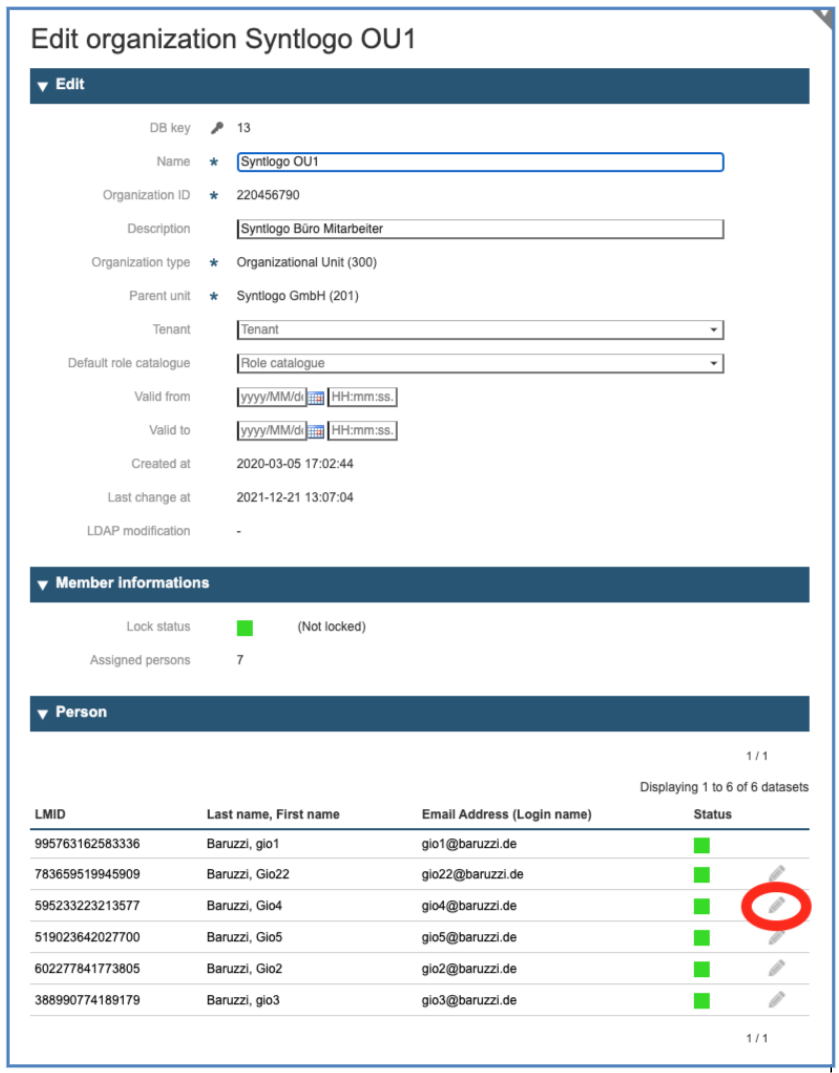Click the DB key icon
This screenshot has height=1073, width=839.
click(216, 128)
